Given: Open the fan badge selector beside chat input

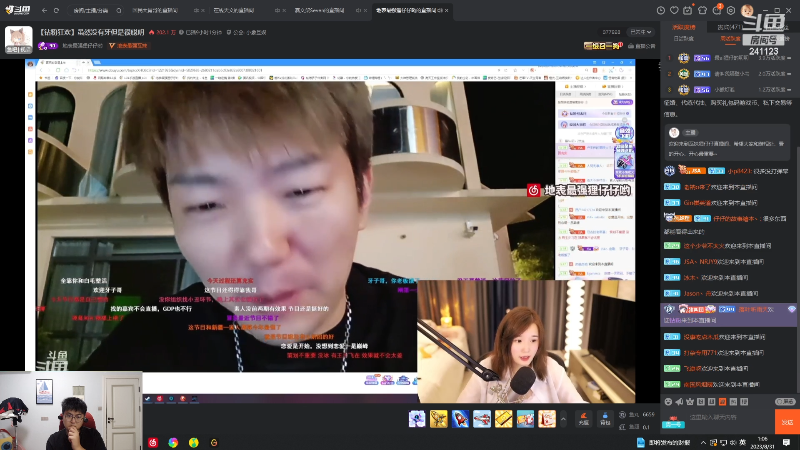Looking at the screenshot, I should point(673,423).
